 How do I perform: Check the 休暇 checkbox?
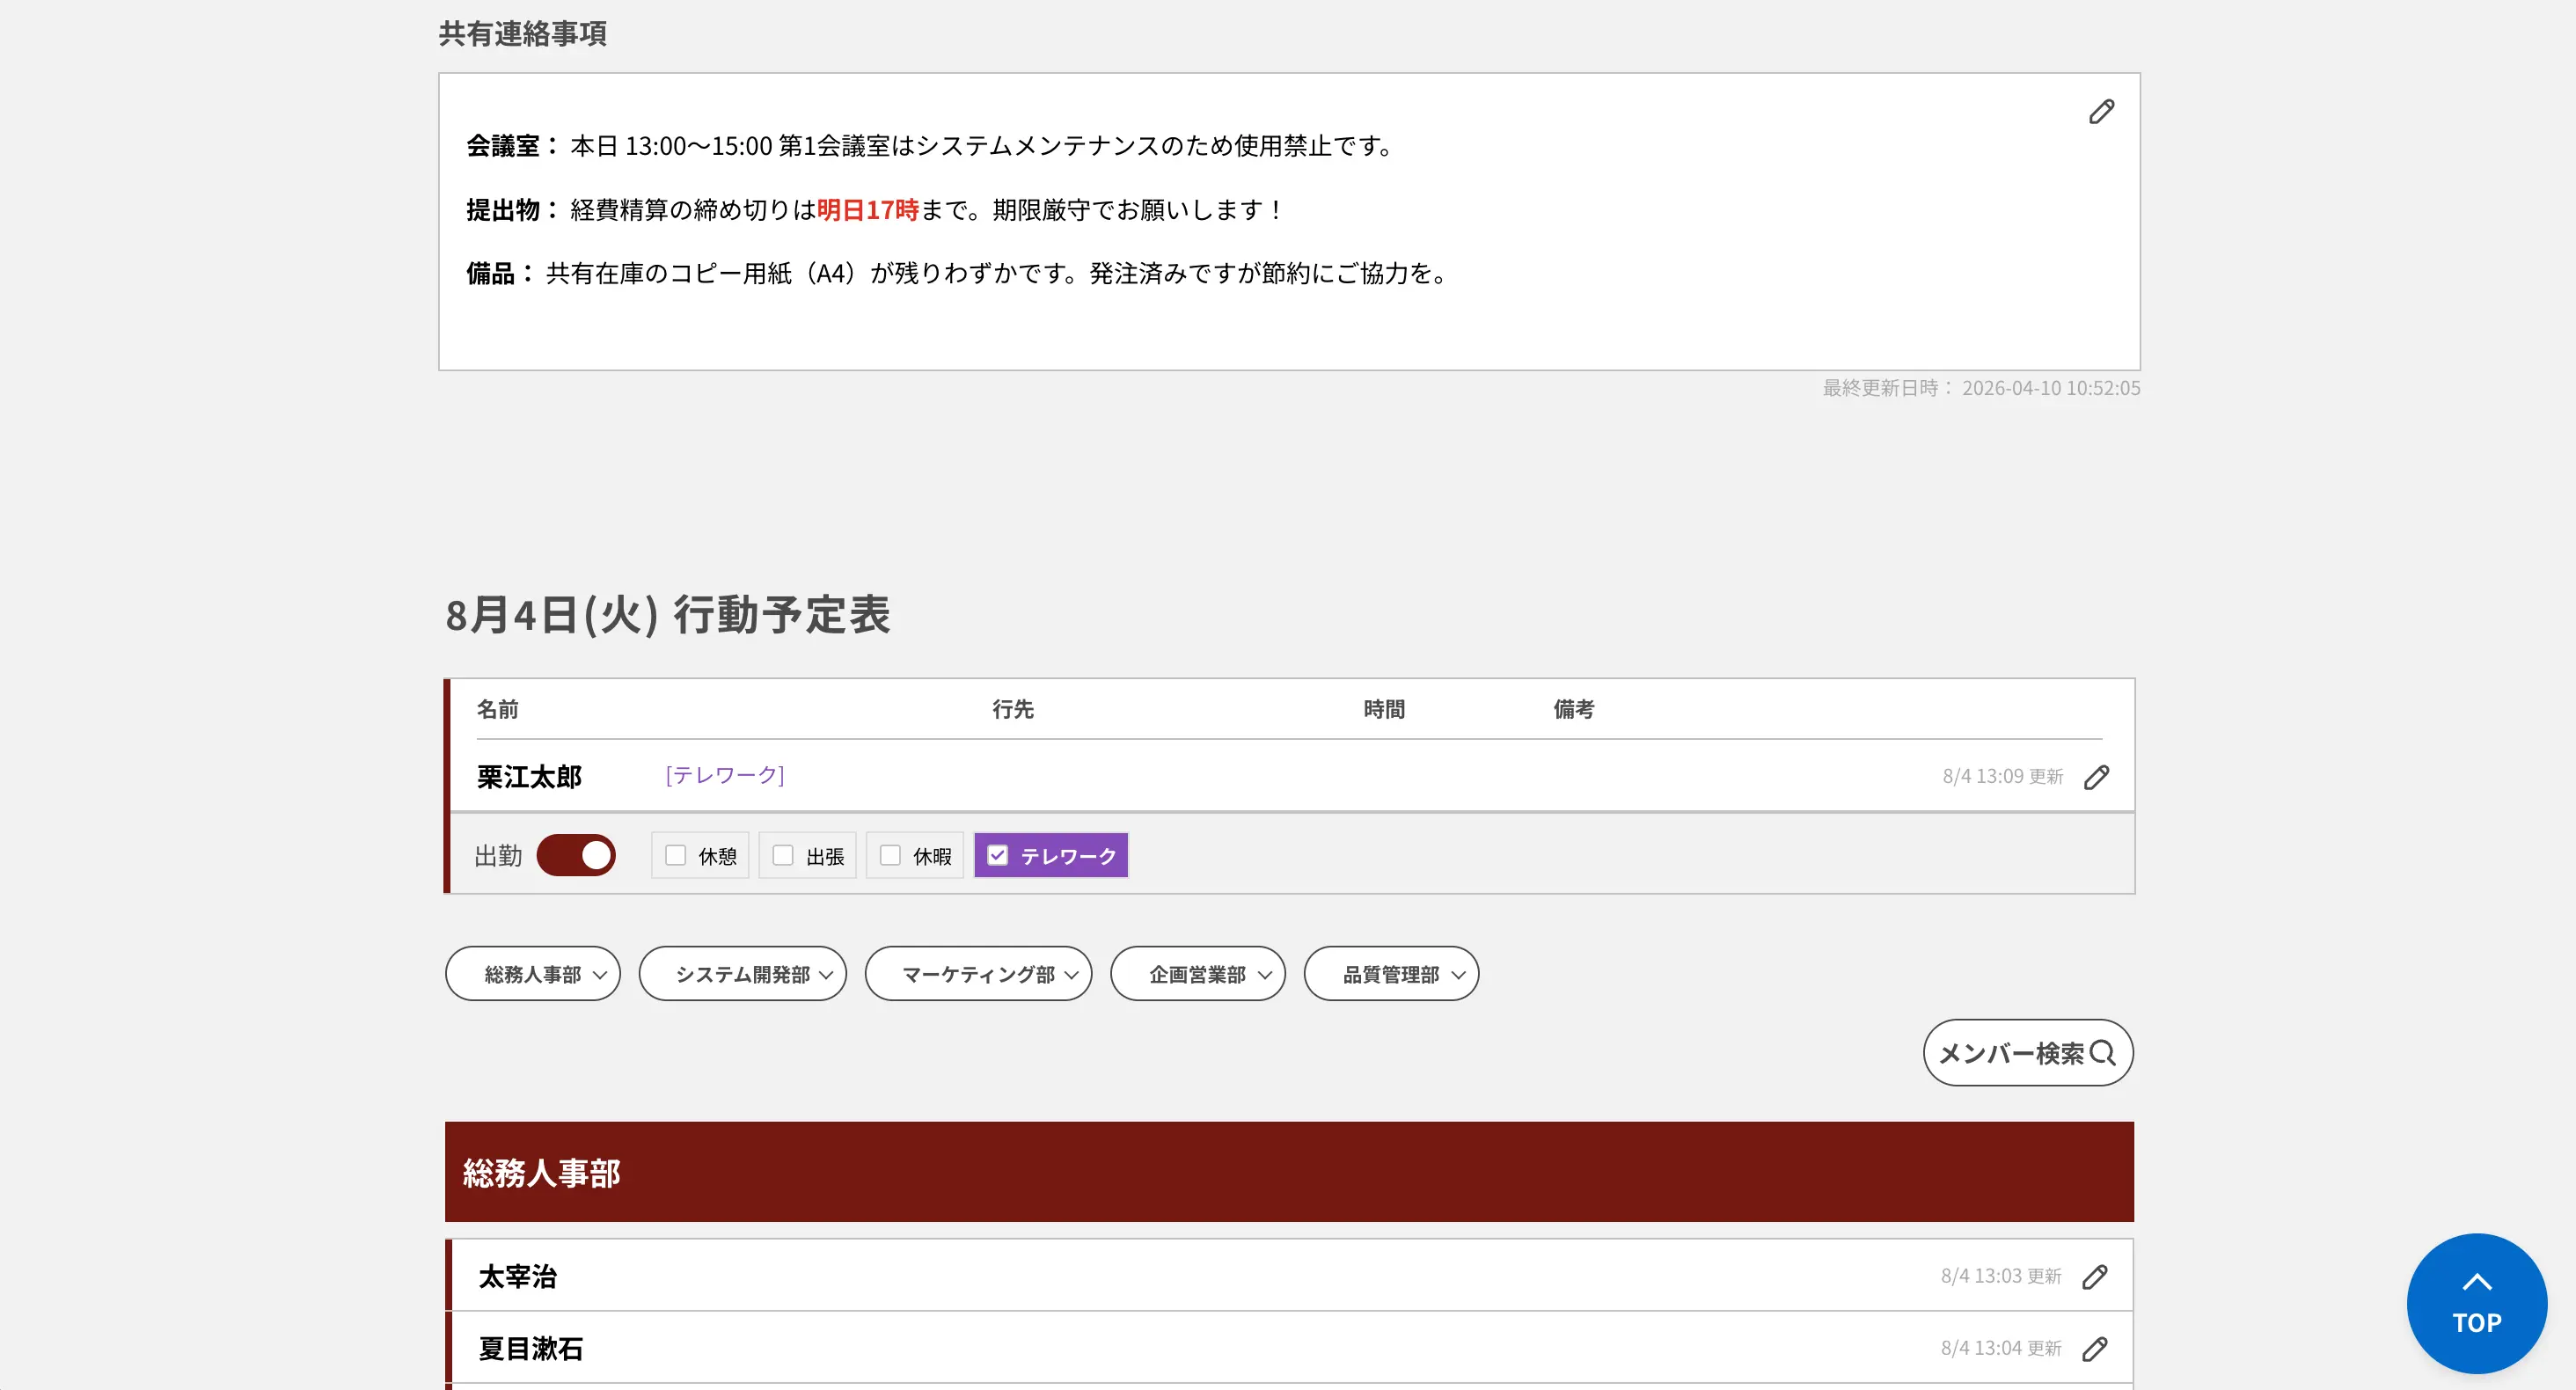[890, 855]
